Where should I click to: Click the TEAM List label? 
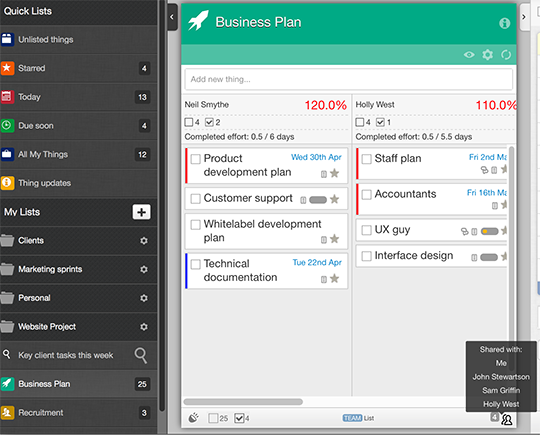point(358,418)
